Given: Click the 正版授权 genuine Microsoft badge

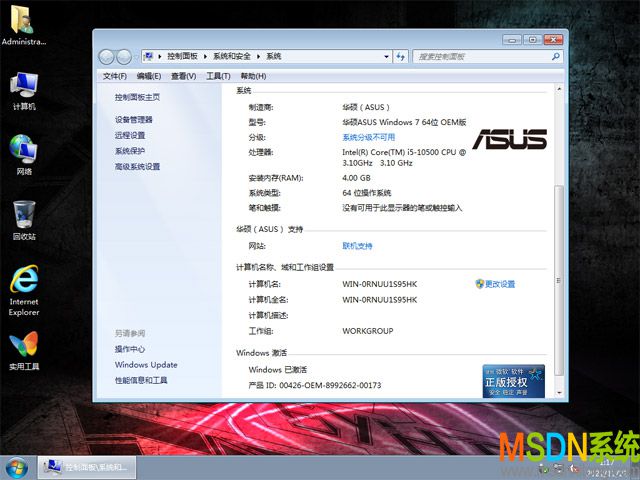Looking at the screenshot, I should [513, 381].
